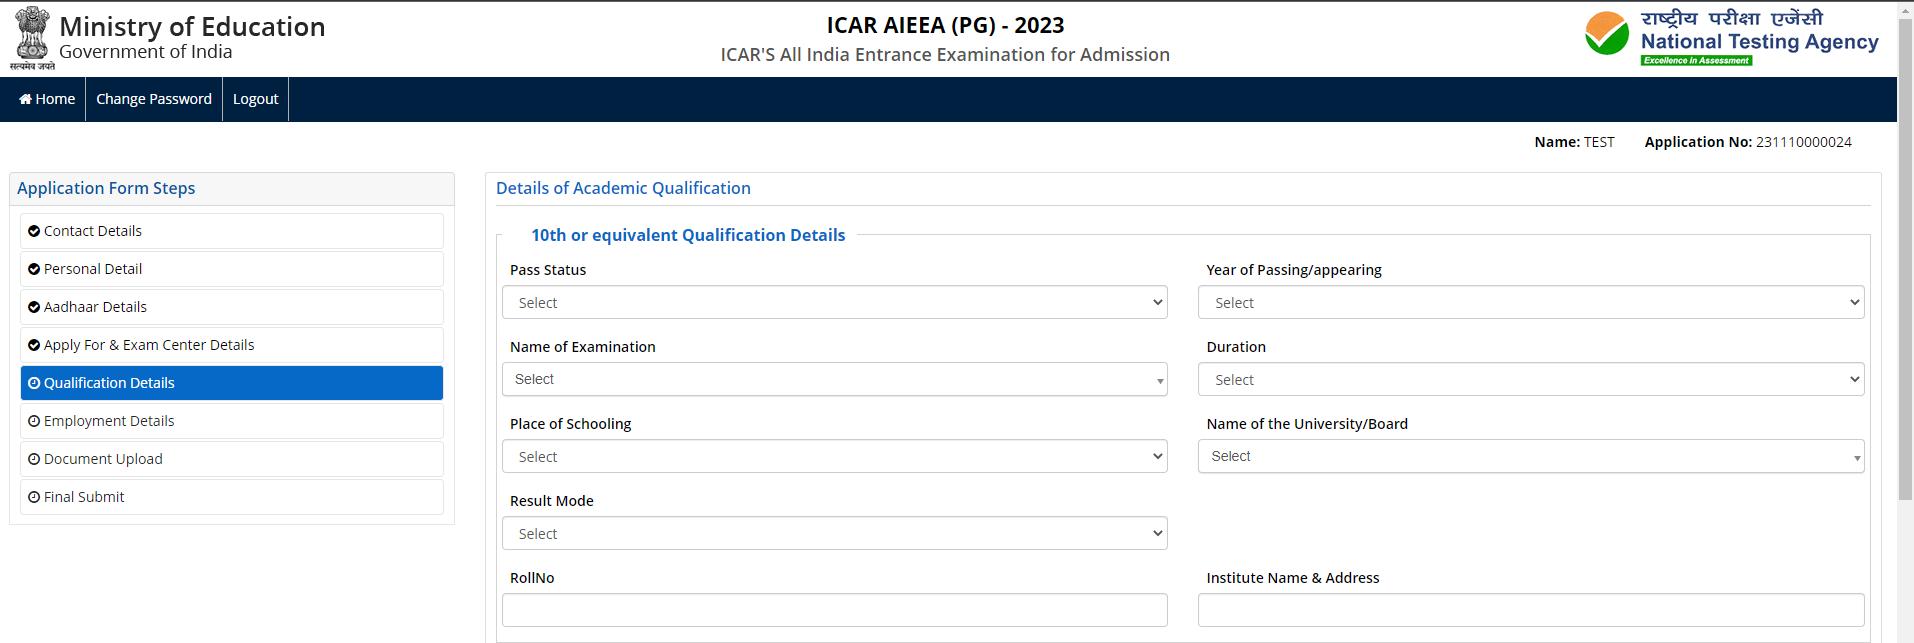
Task: Open Change Password from the navigation bar
Action: (154, 99)
